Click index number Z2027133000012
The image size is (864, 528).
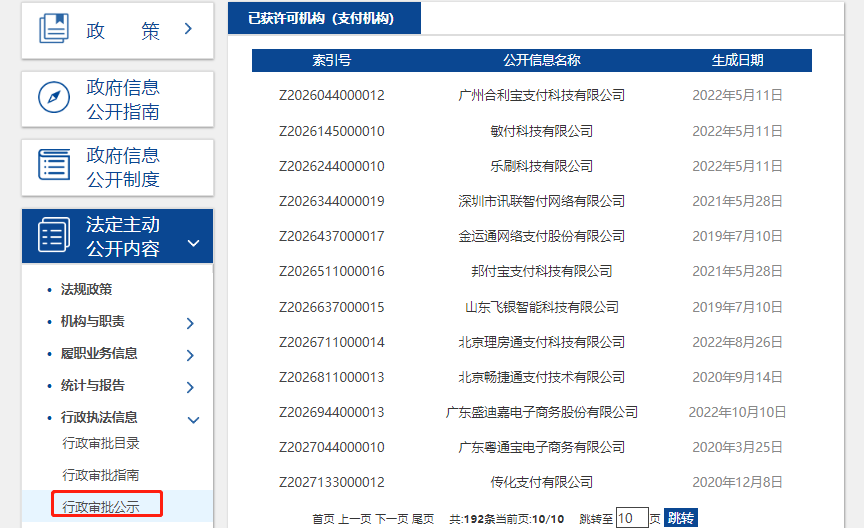point(332,482)
